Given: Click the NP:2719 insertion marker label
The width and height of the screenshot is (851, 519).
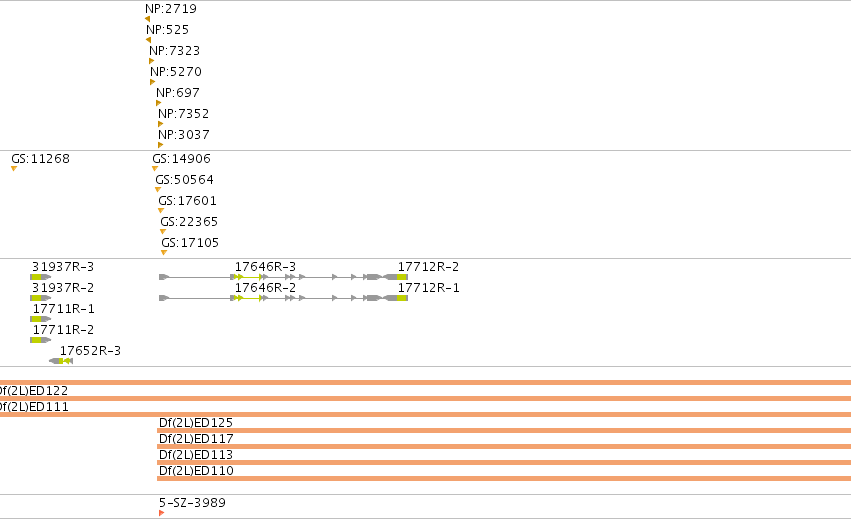Looking at the screenshot, I should coord(170,9).
